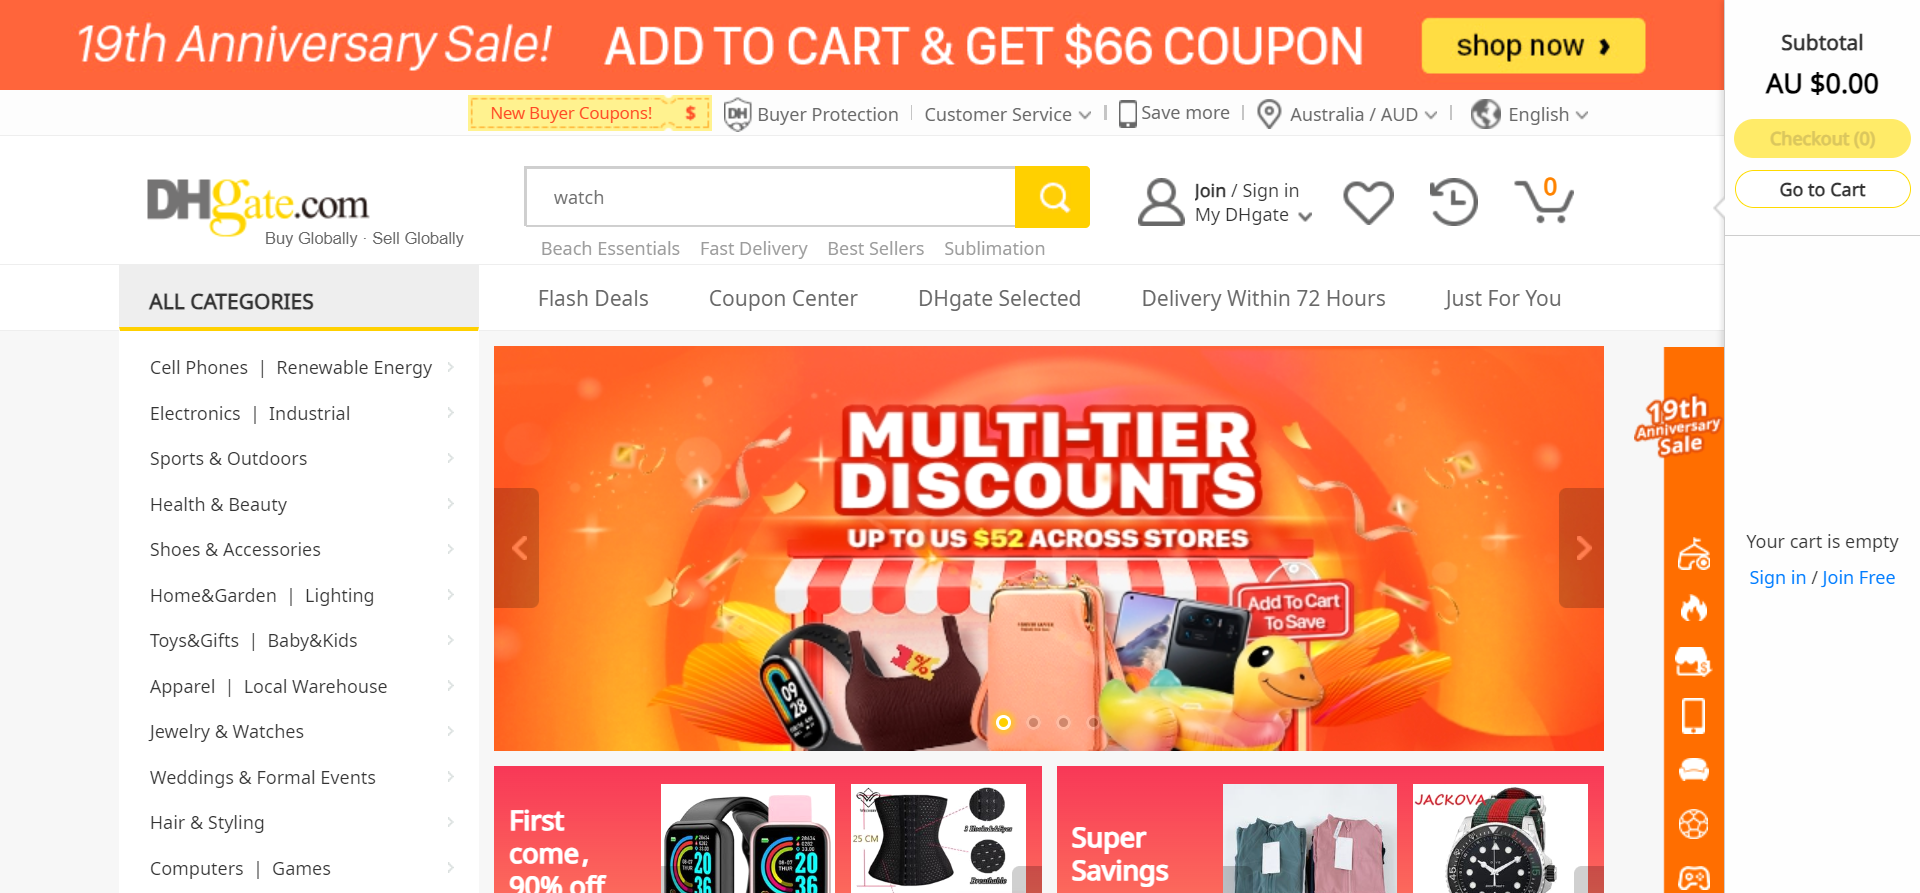The width and height of the screenshot is (1920, 893).
Task: Click the Go to Cart button
Action: (1822, 189)
